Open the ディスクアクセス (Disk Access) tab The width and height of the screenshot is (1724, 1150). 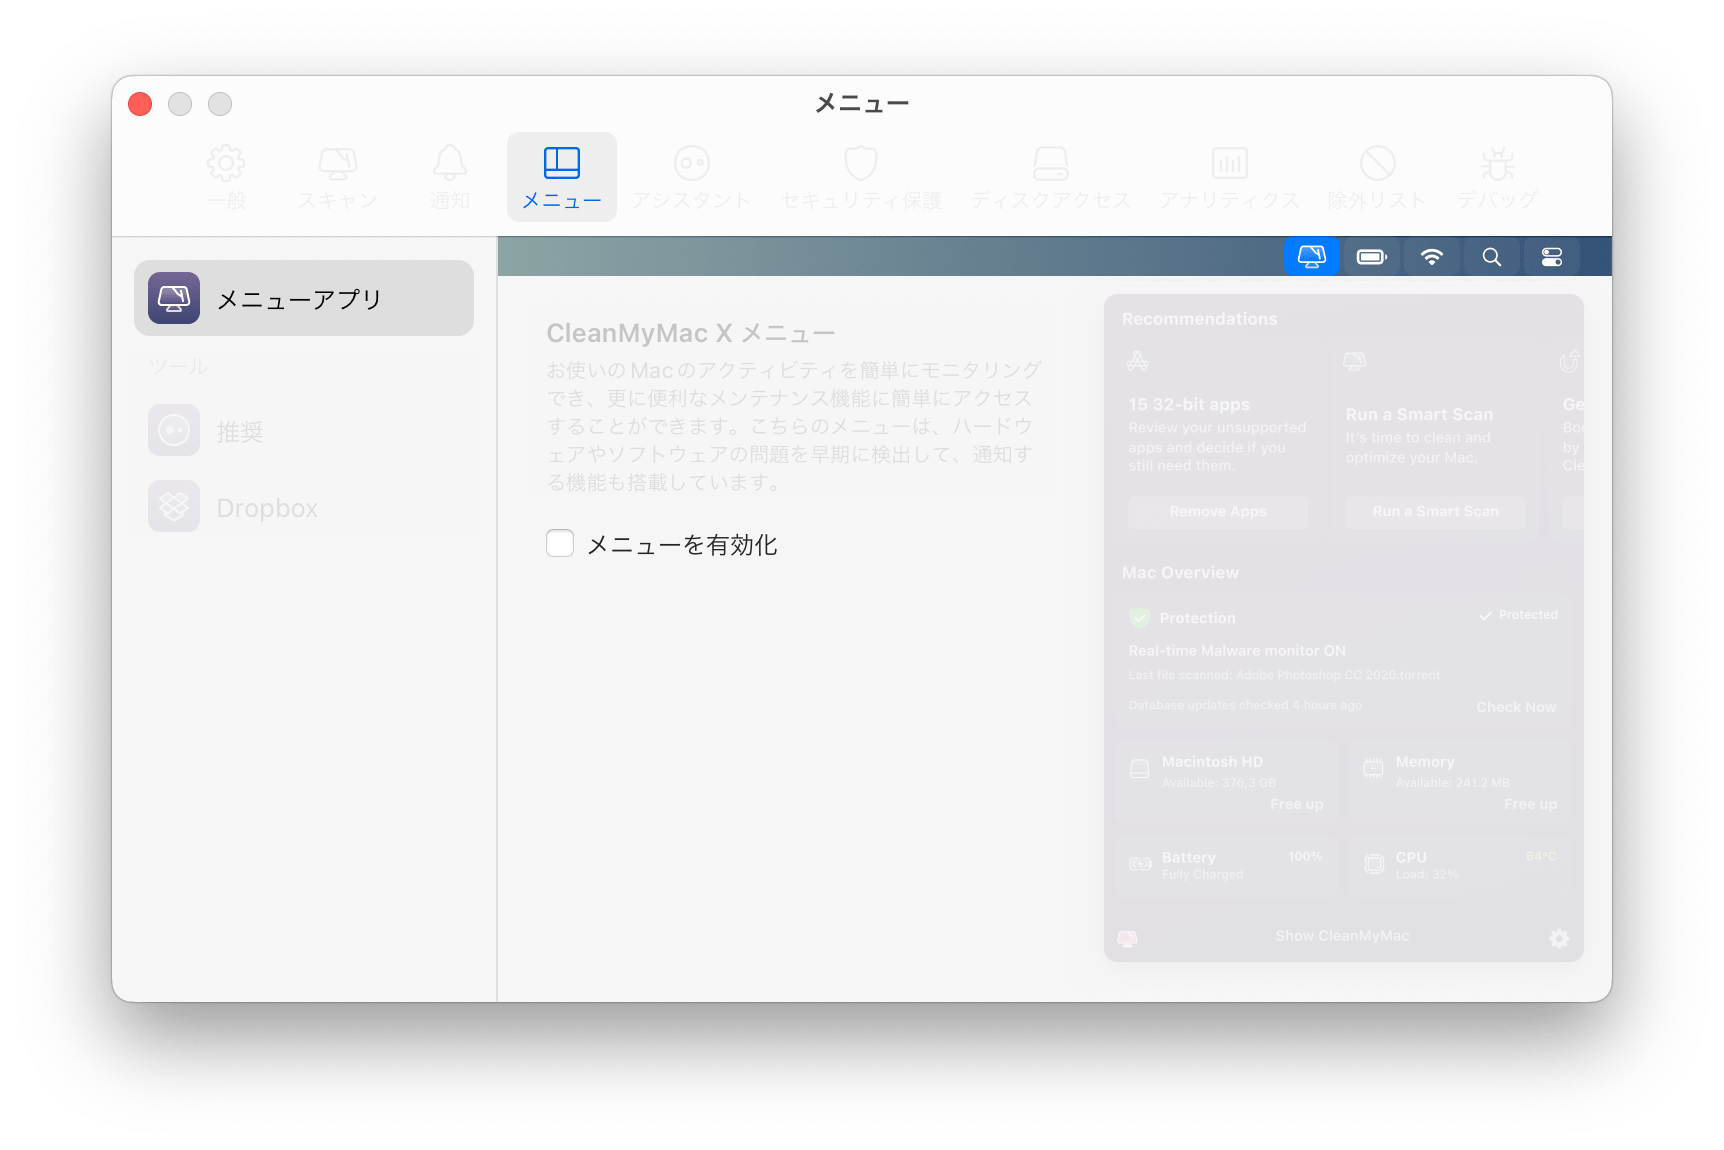(1051, 177)
